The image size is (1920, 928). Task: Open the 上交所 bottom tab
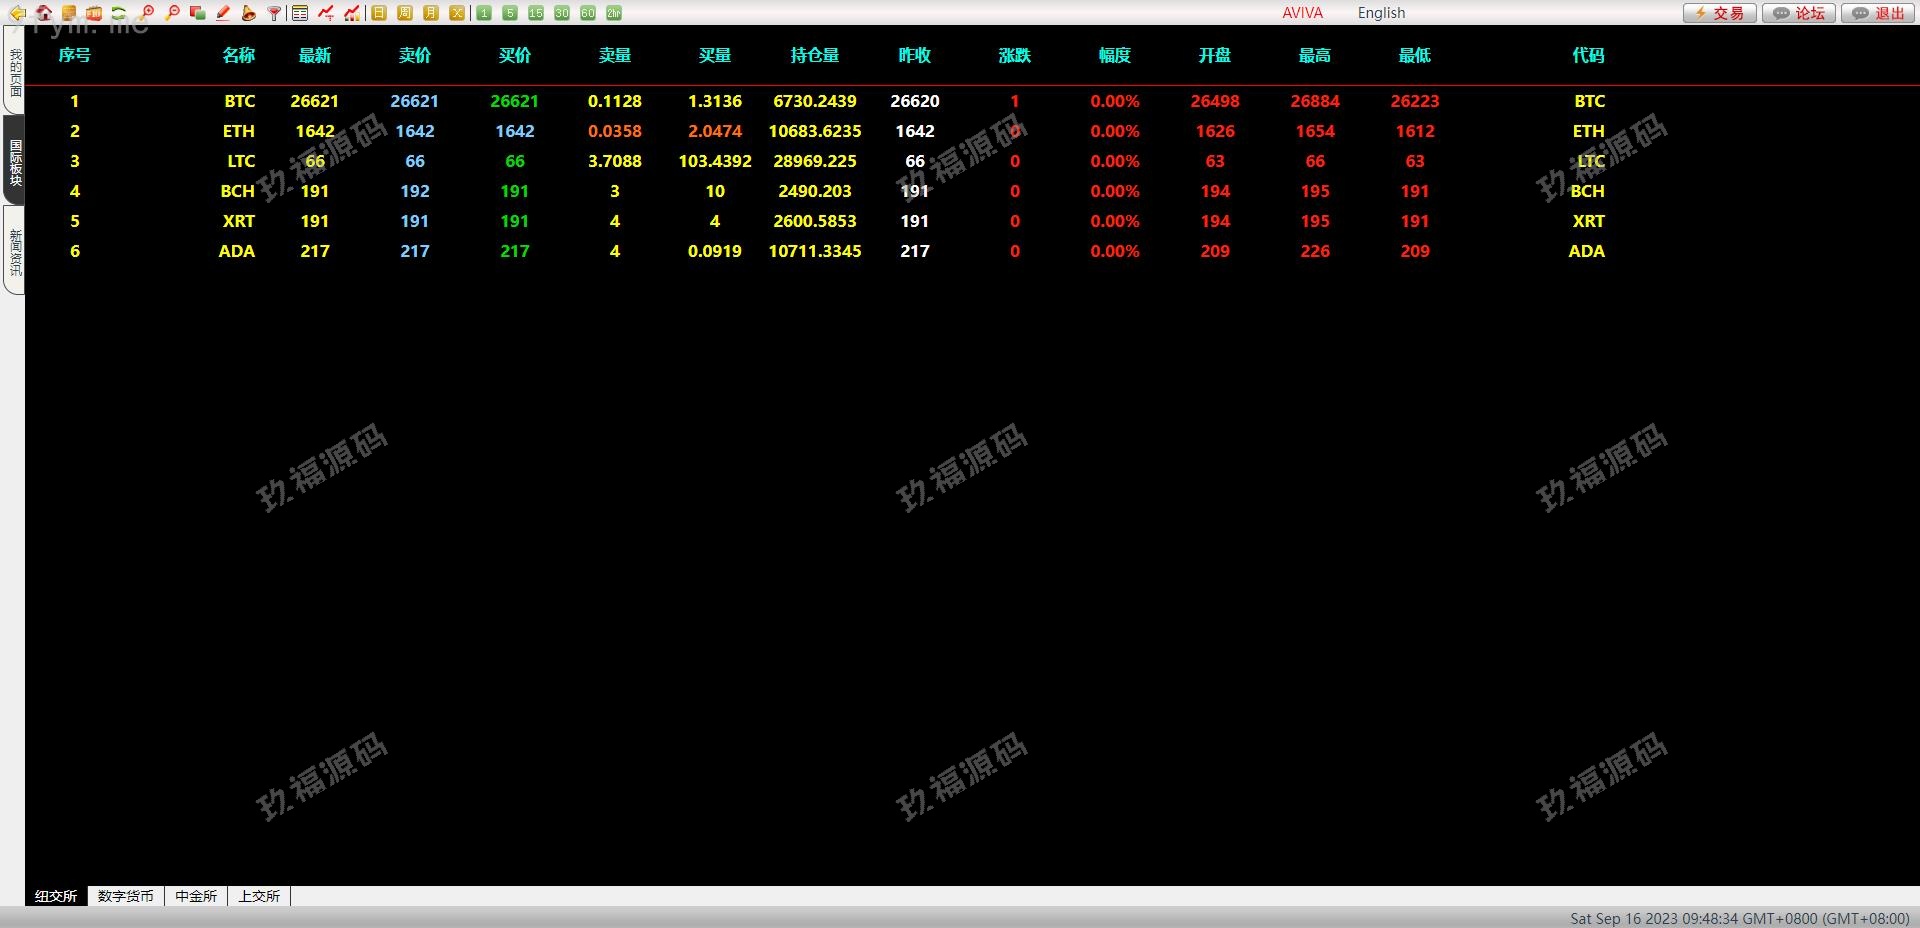click(x=259, y=896)
